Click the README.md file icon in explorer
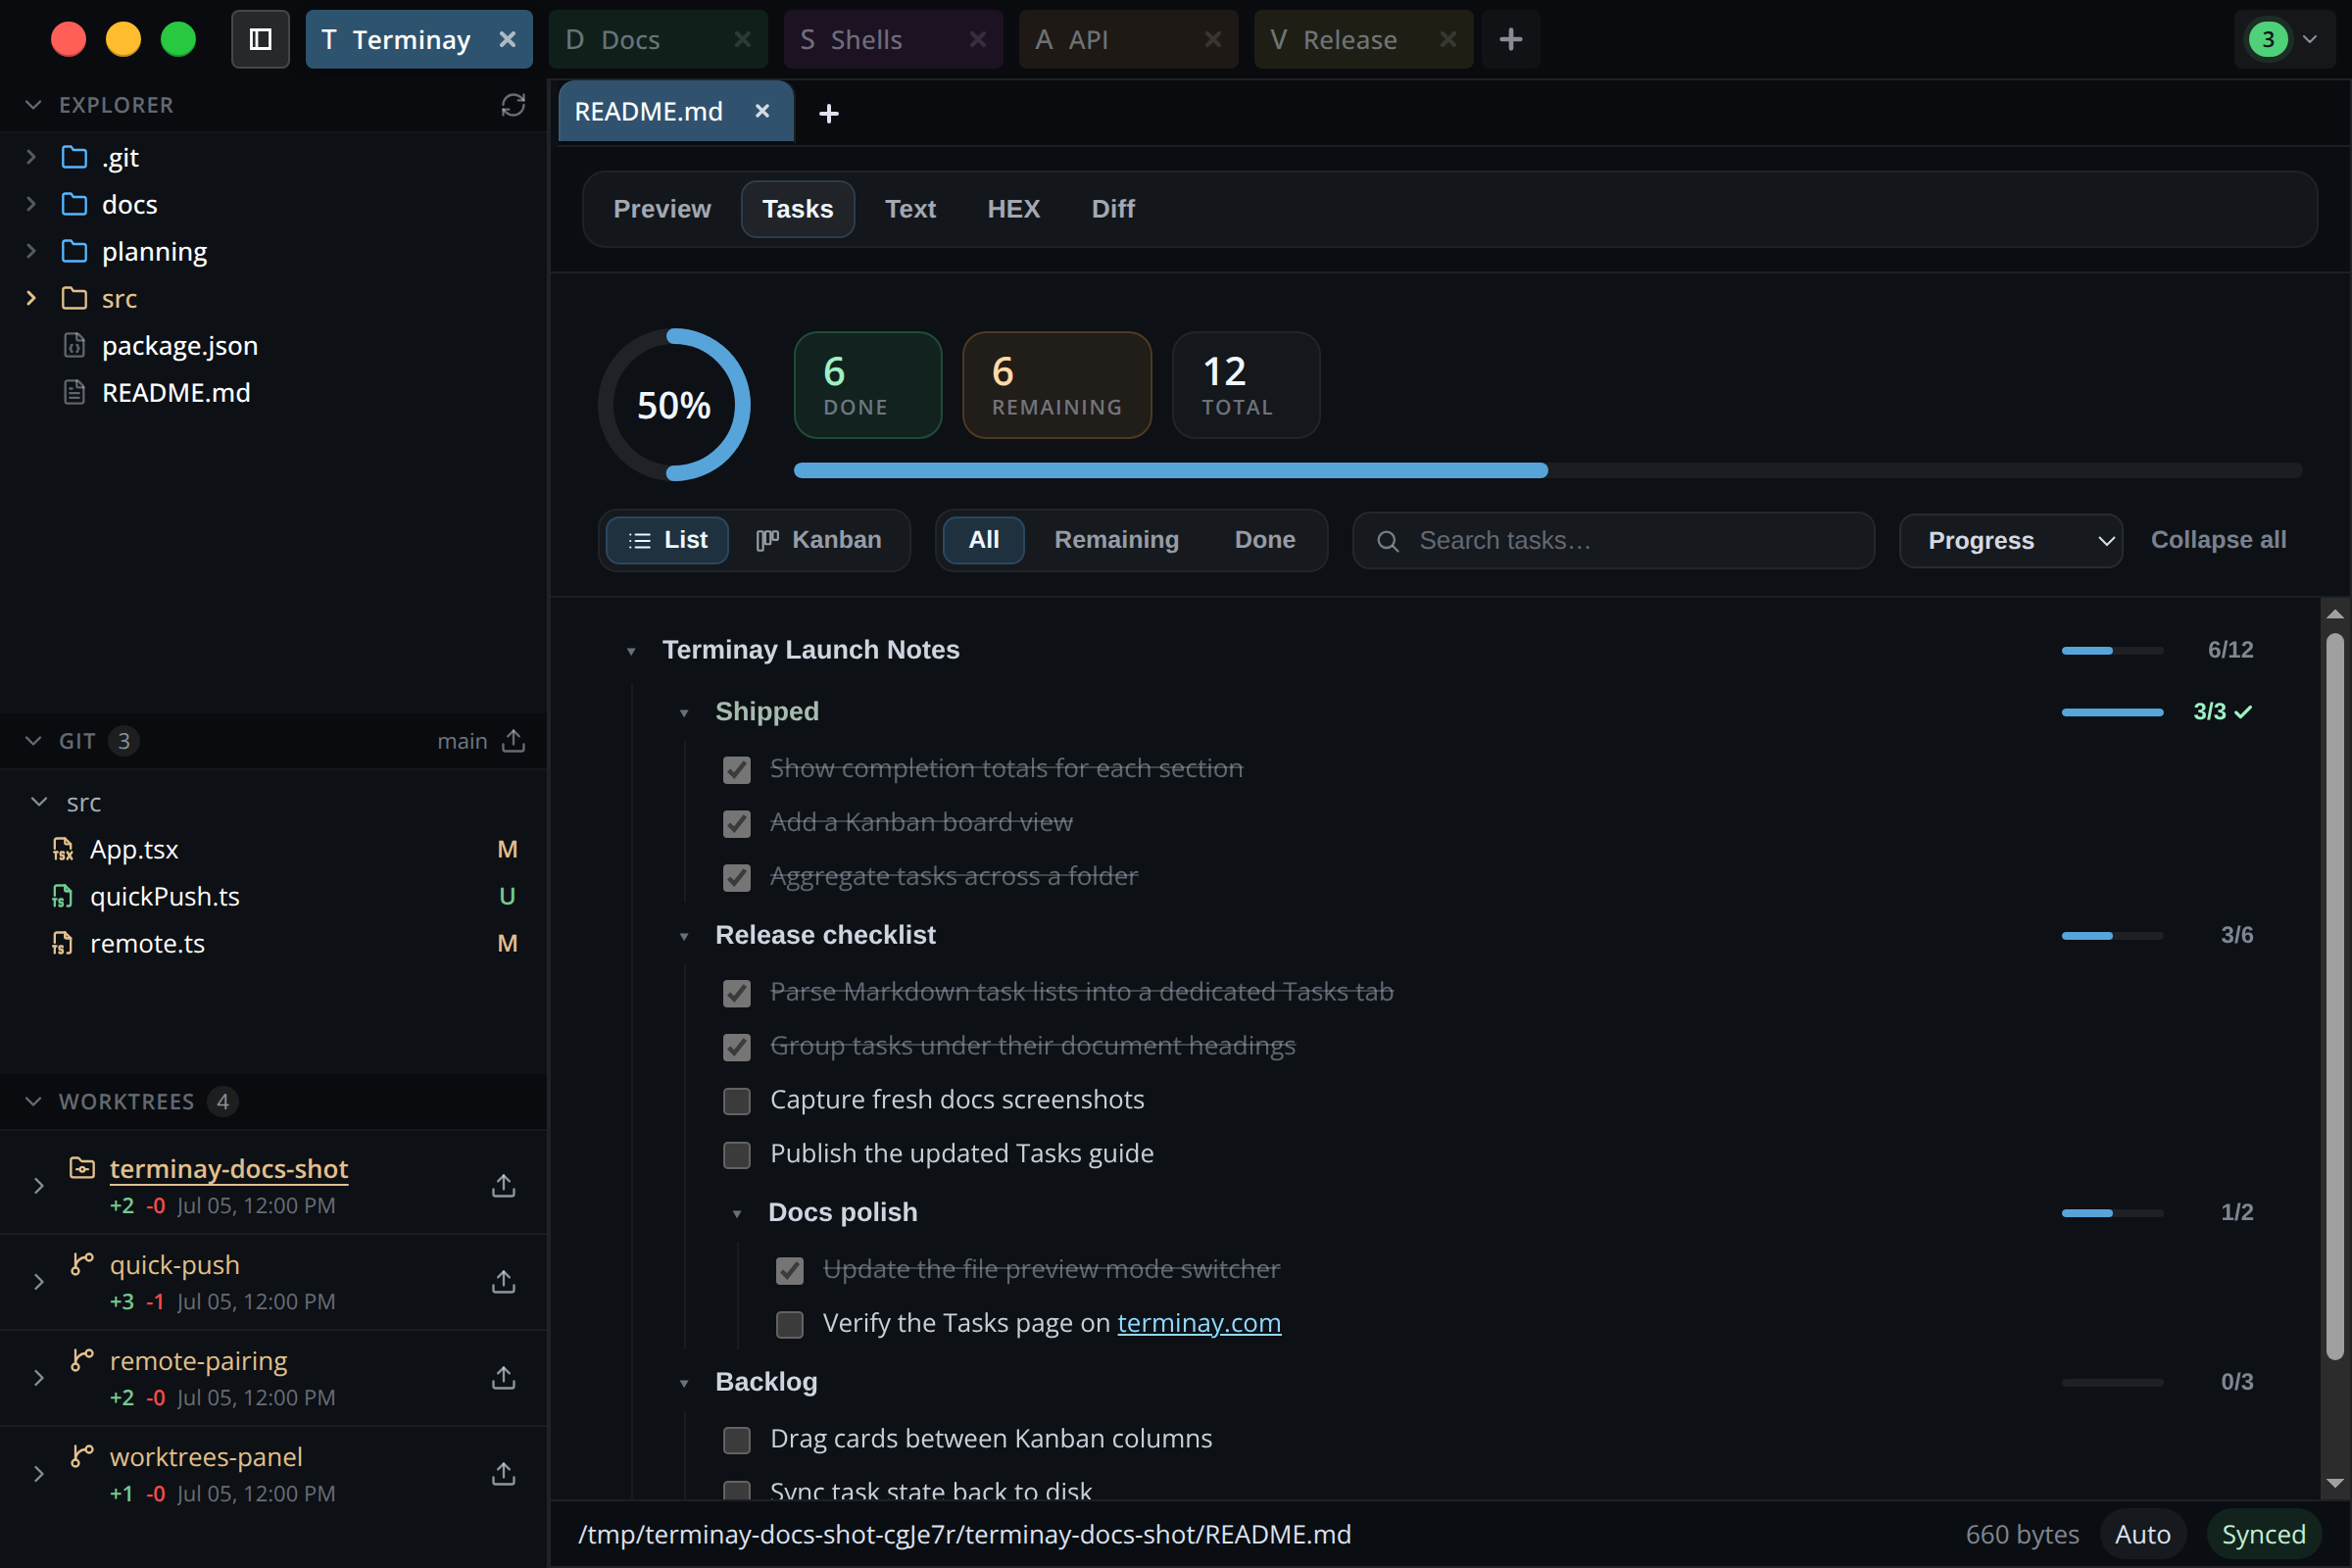Image resolution: width=2352 pixels, height=1568 pixels. click(x=74, y=392)
